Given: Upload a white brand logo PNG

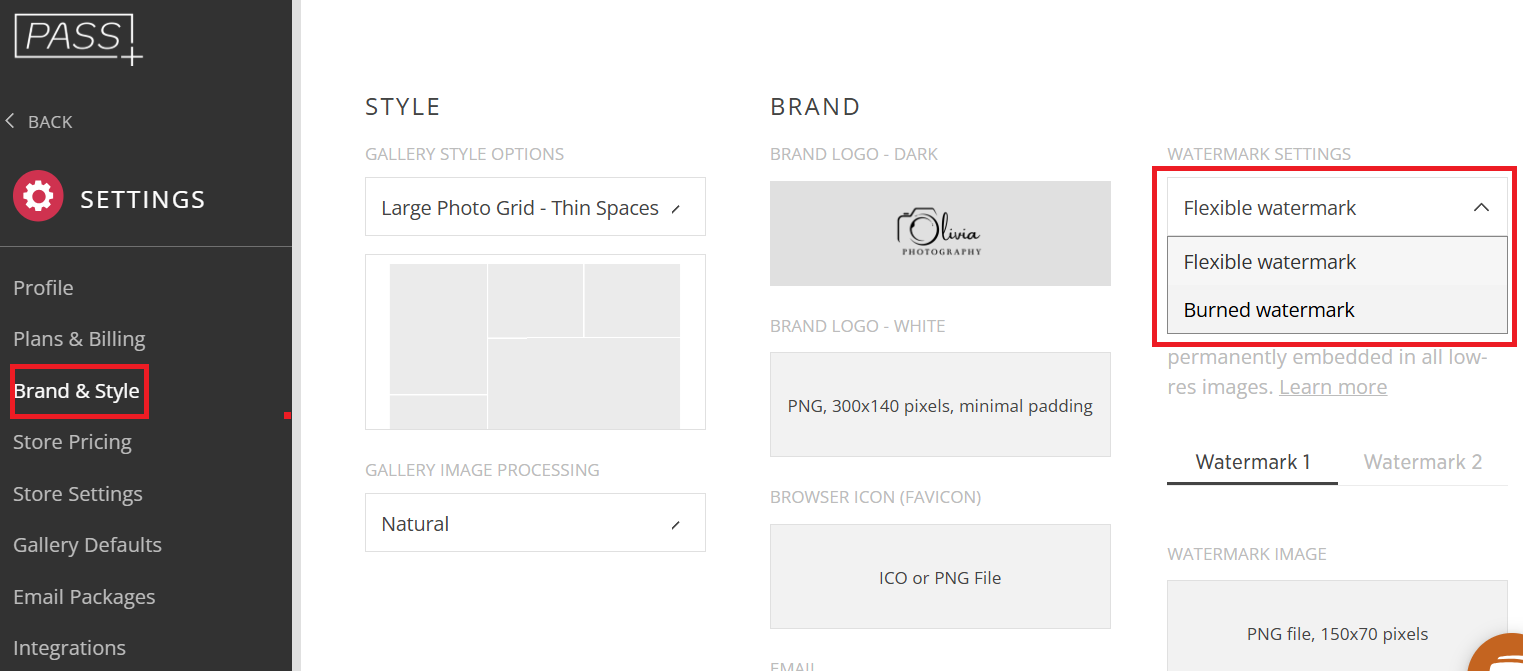Looking at the screenshot, I should click(940, 405).
